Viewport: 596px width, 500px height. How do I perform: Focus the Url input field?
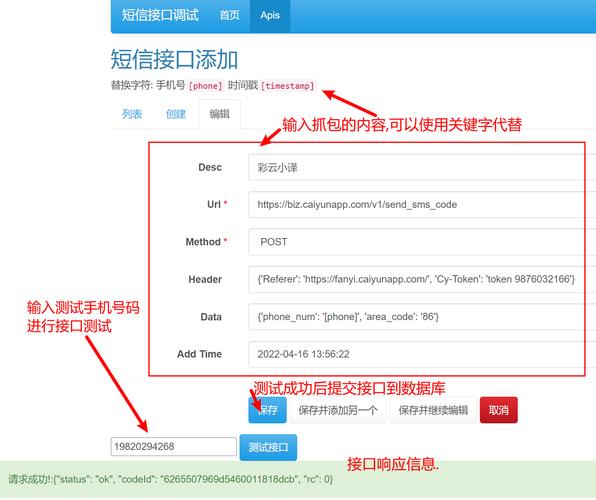pyautogui.click(x=422, y=205)
